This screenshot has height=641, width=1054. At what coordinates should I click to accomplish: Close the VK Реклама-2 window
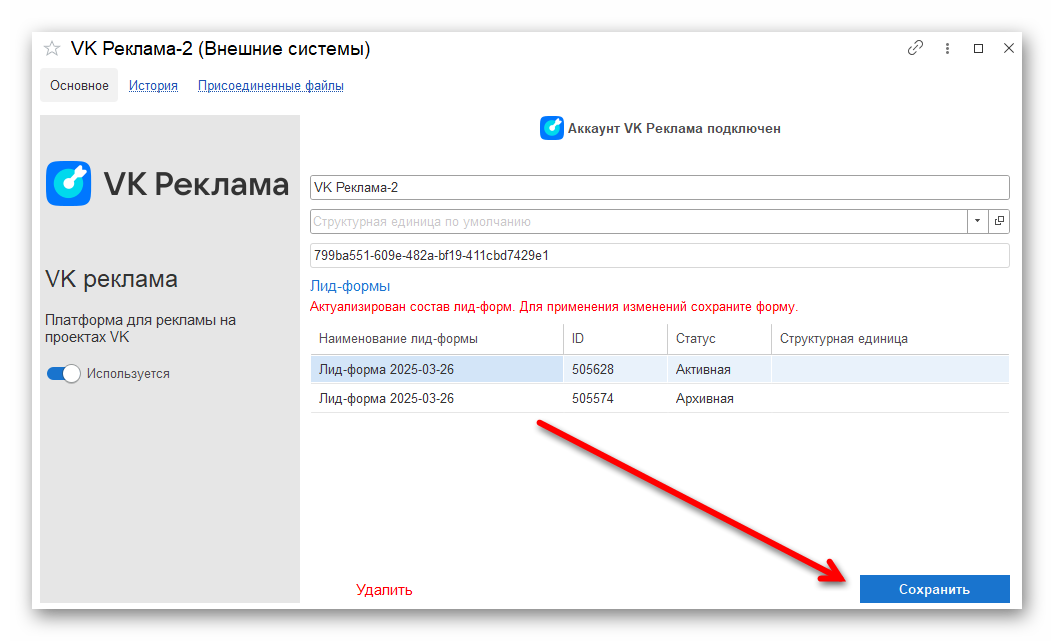pyautogui.click(x=1008, y=48)
